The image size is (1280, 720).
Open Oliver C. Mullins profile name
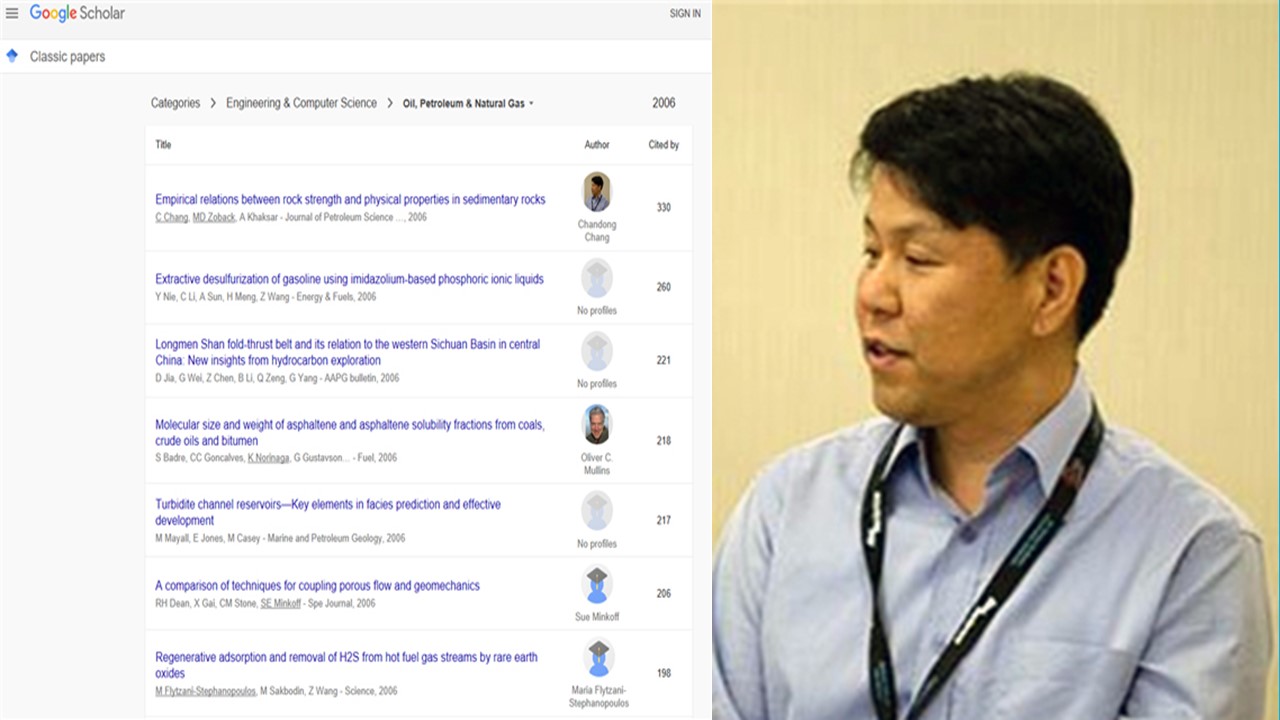click(x=597, y=464)
